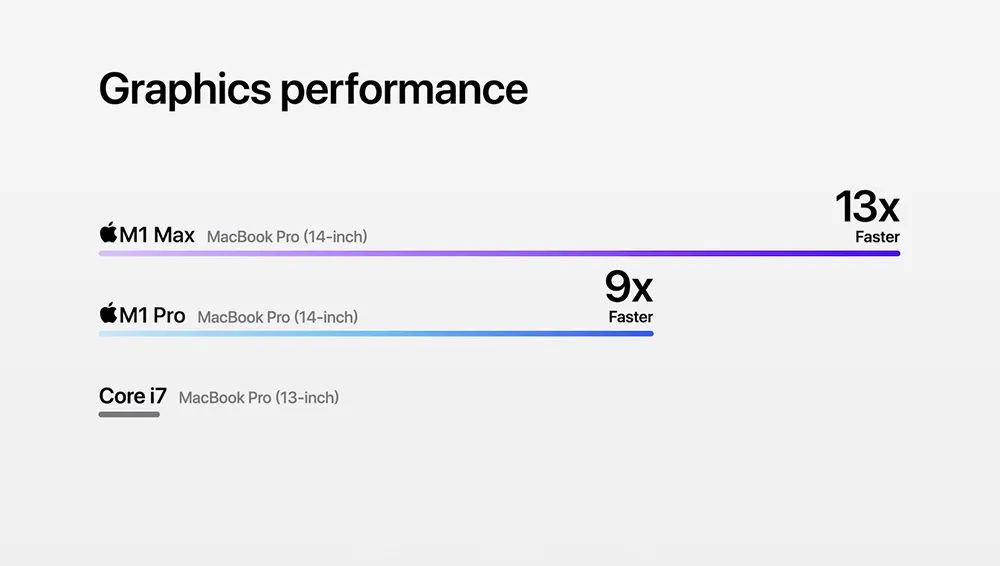Click the middle of the purple M1 Max bar
Screen dimensions: 1000x566
coord(499,253)
